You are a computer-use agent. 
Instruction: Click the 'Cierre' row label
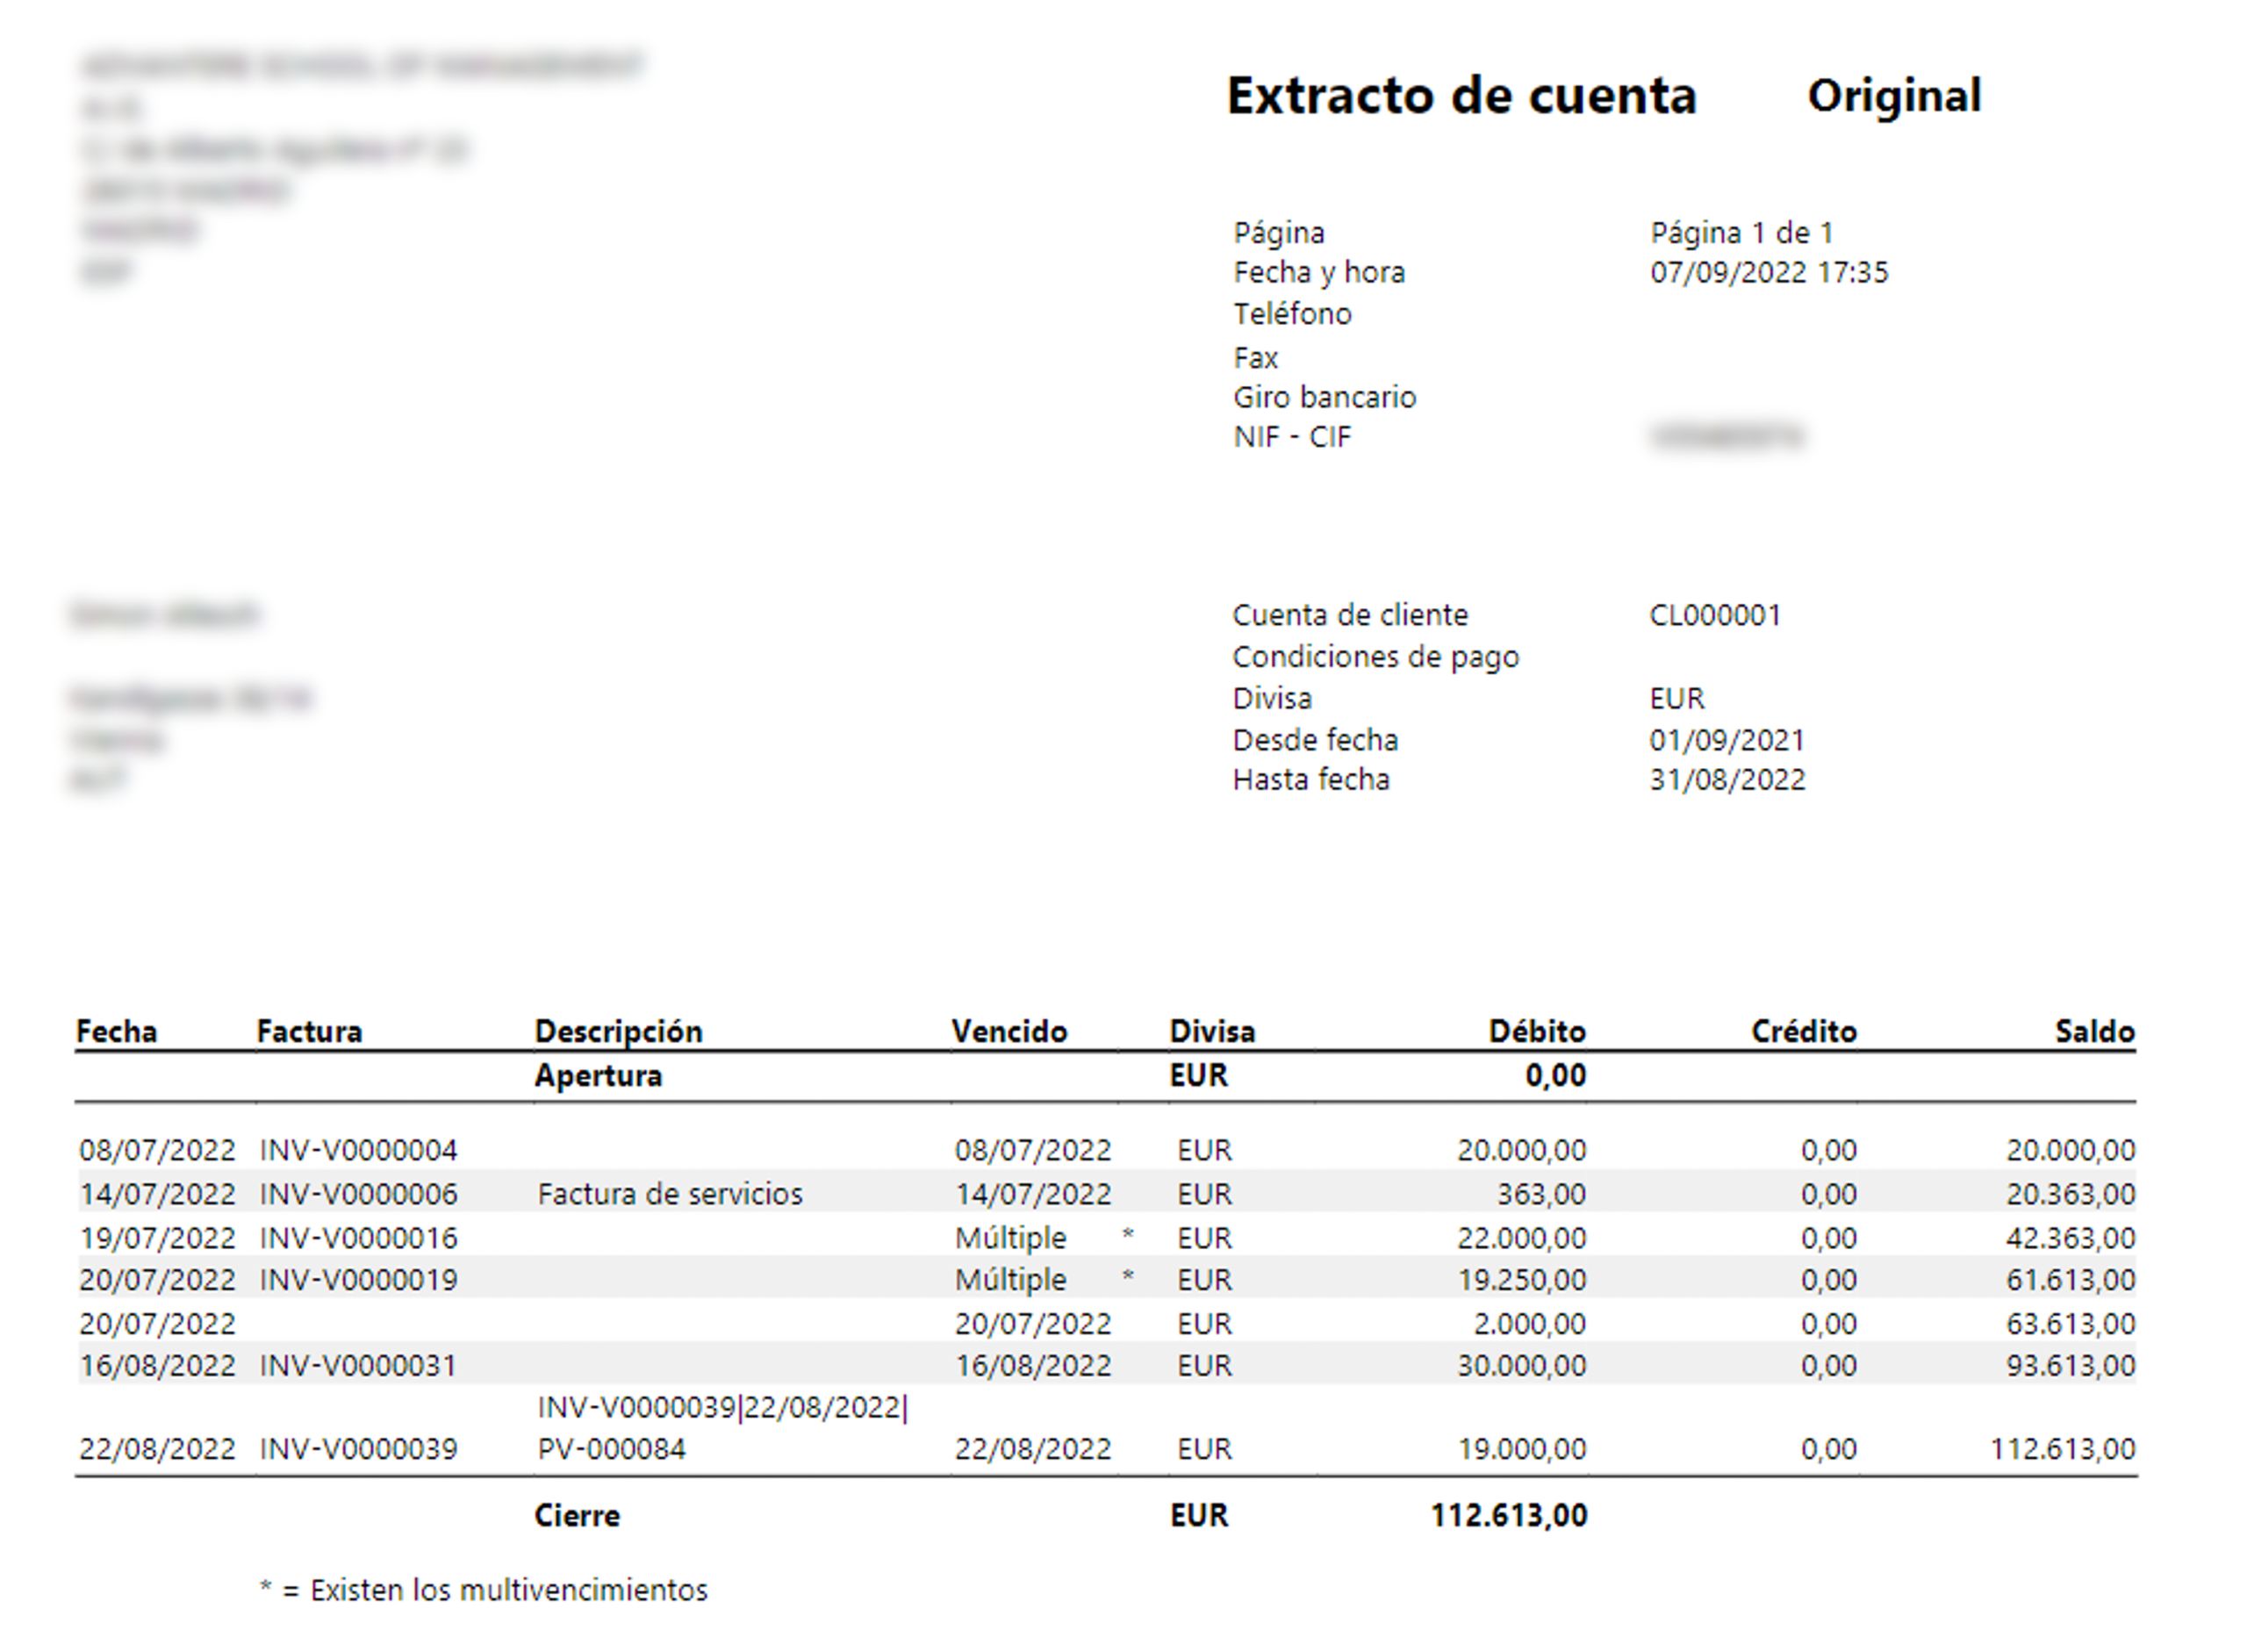[x=577, y=1516]
